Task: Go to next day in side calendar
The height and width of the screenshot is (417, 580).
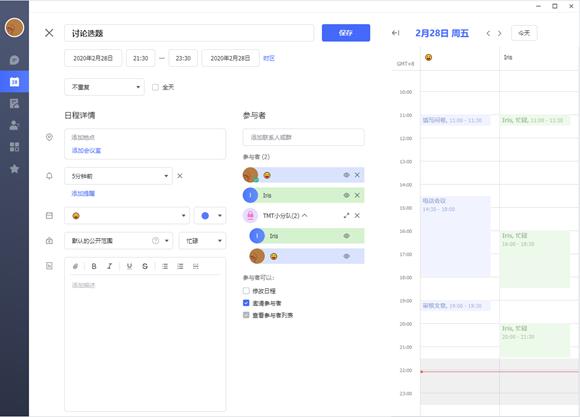Action: pos(500,33)
